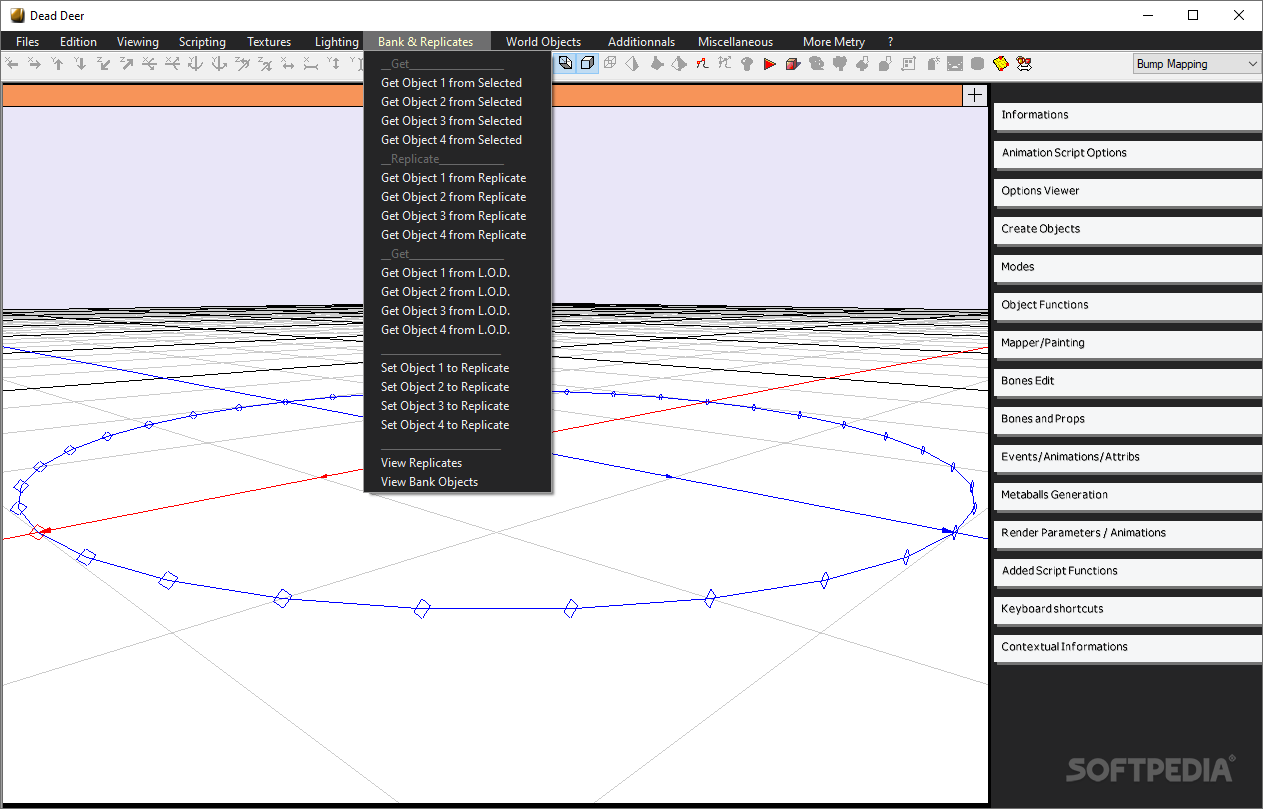Image resolution: width=1263 pixels, height=809 pixels.
Task: Click the plus button on orange bar
Action: tap(974, 95)
